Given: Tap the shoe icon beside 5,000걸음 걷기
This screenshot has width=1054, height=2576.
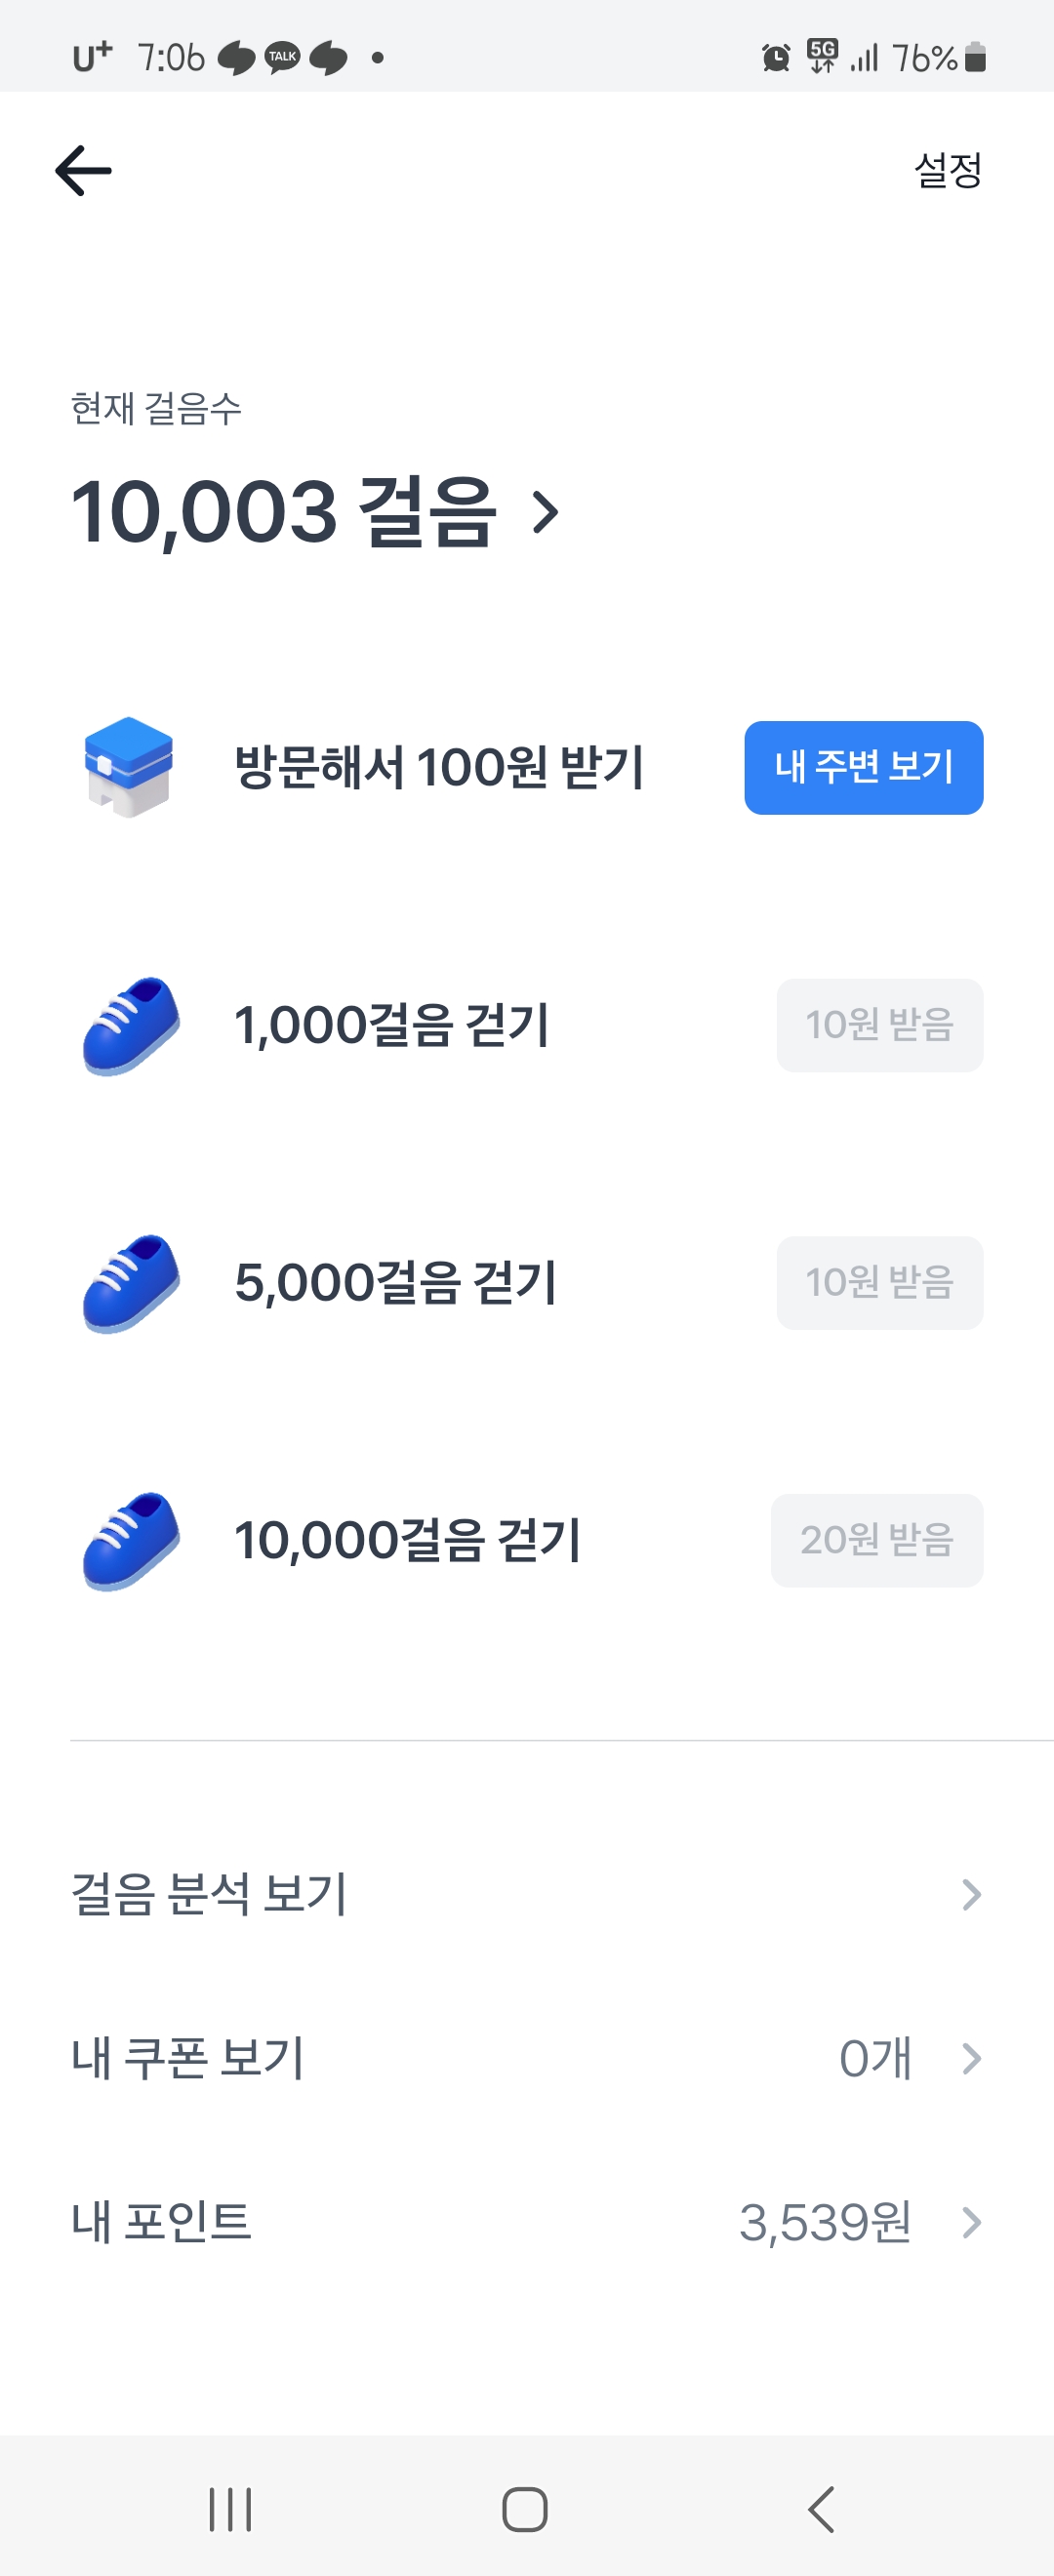Looking at the screenshot, I should point(131,1283).
